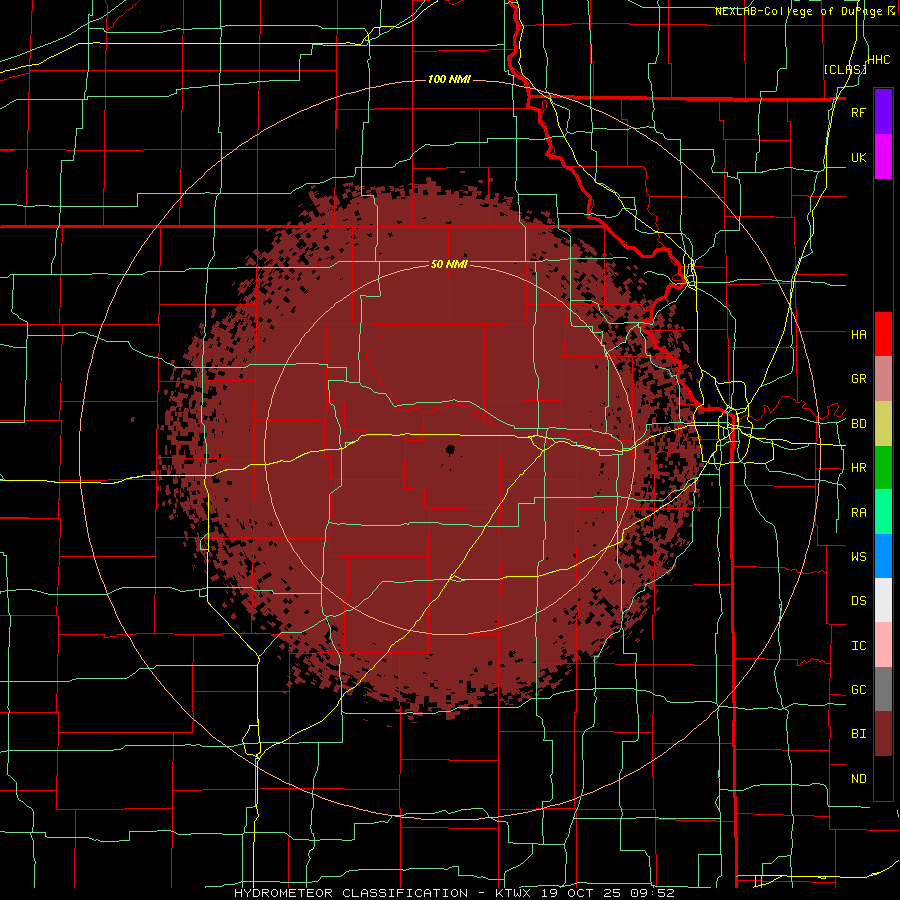Image resolution: width=900 pixels, height=900 pixels.
Task: Select the GR pink legend swatch
Action: coord(883,379)
